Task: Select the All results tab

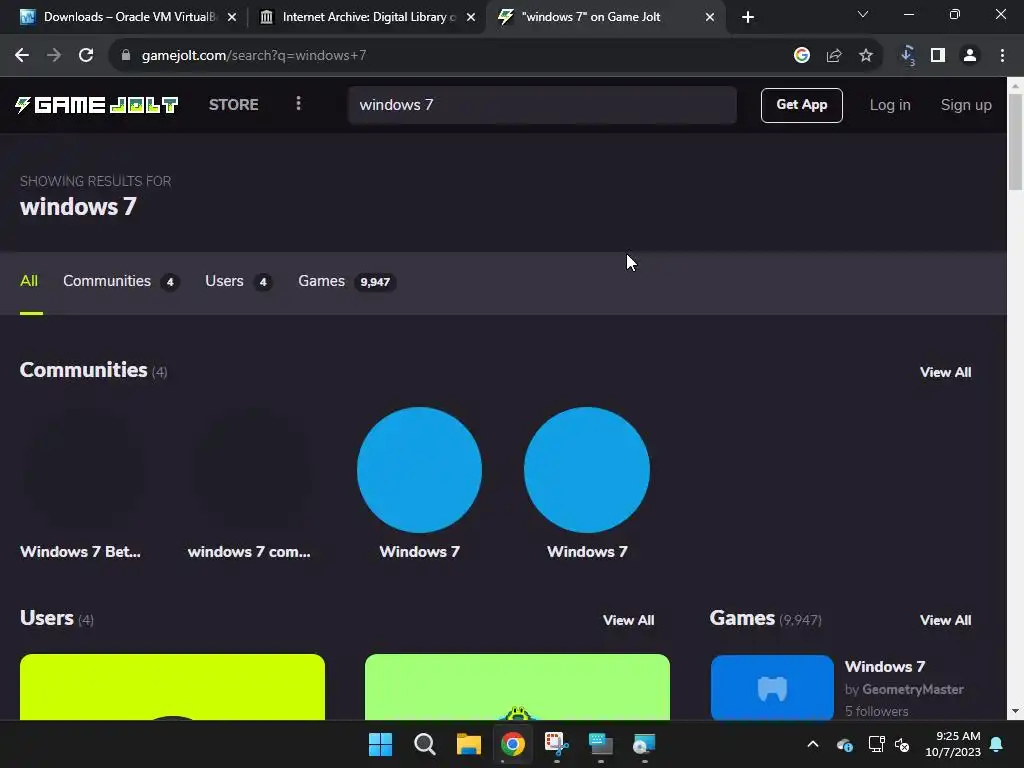Action: [29, 281]
